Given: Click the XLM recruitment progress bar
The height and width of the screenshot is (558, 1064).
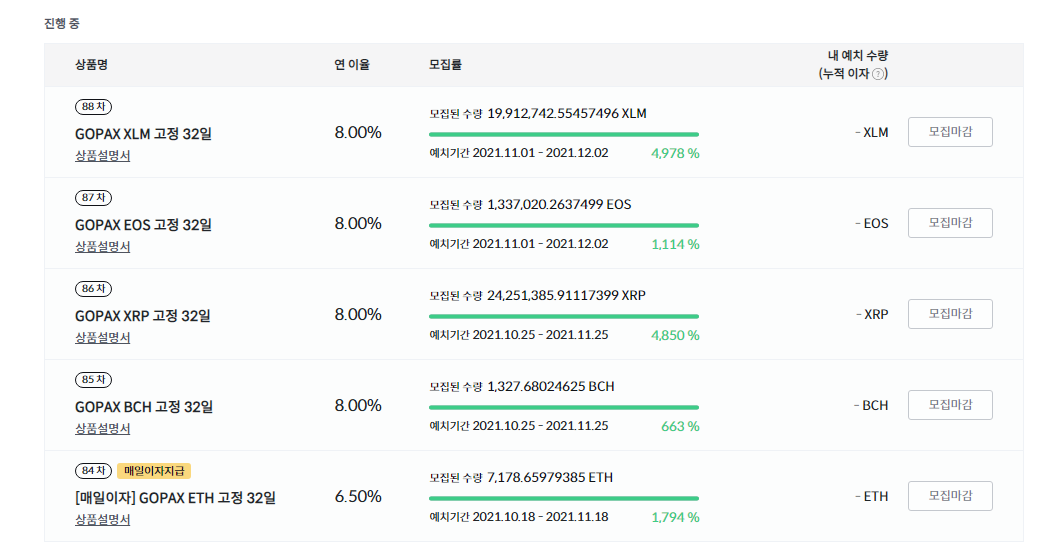Looking at the screenshot, I should (x=564, y=134).
